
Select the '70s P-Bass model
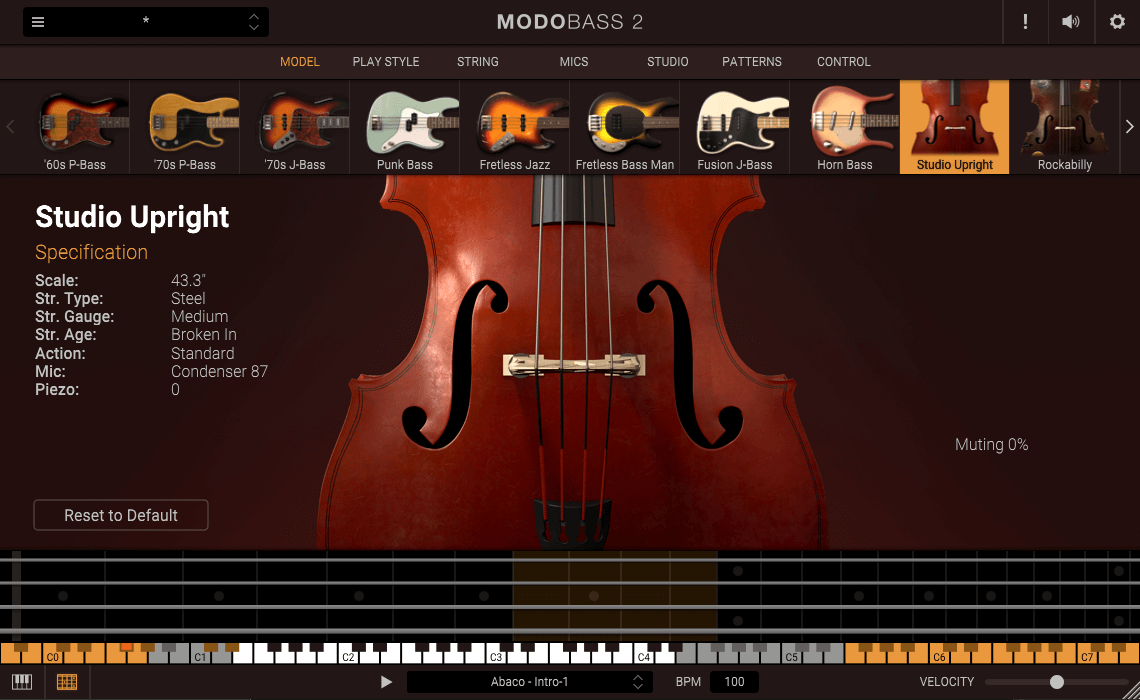click(185, 127)
